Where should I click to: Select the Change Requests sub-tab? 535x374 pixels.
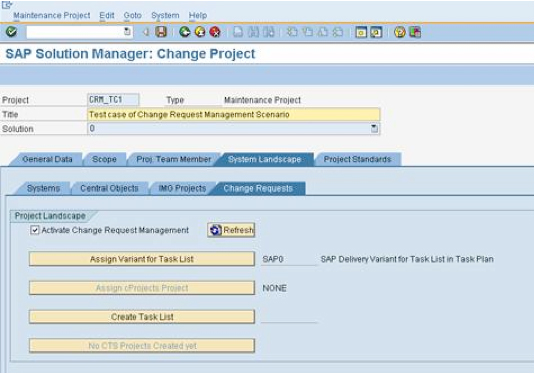click(258, 188)
